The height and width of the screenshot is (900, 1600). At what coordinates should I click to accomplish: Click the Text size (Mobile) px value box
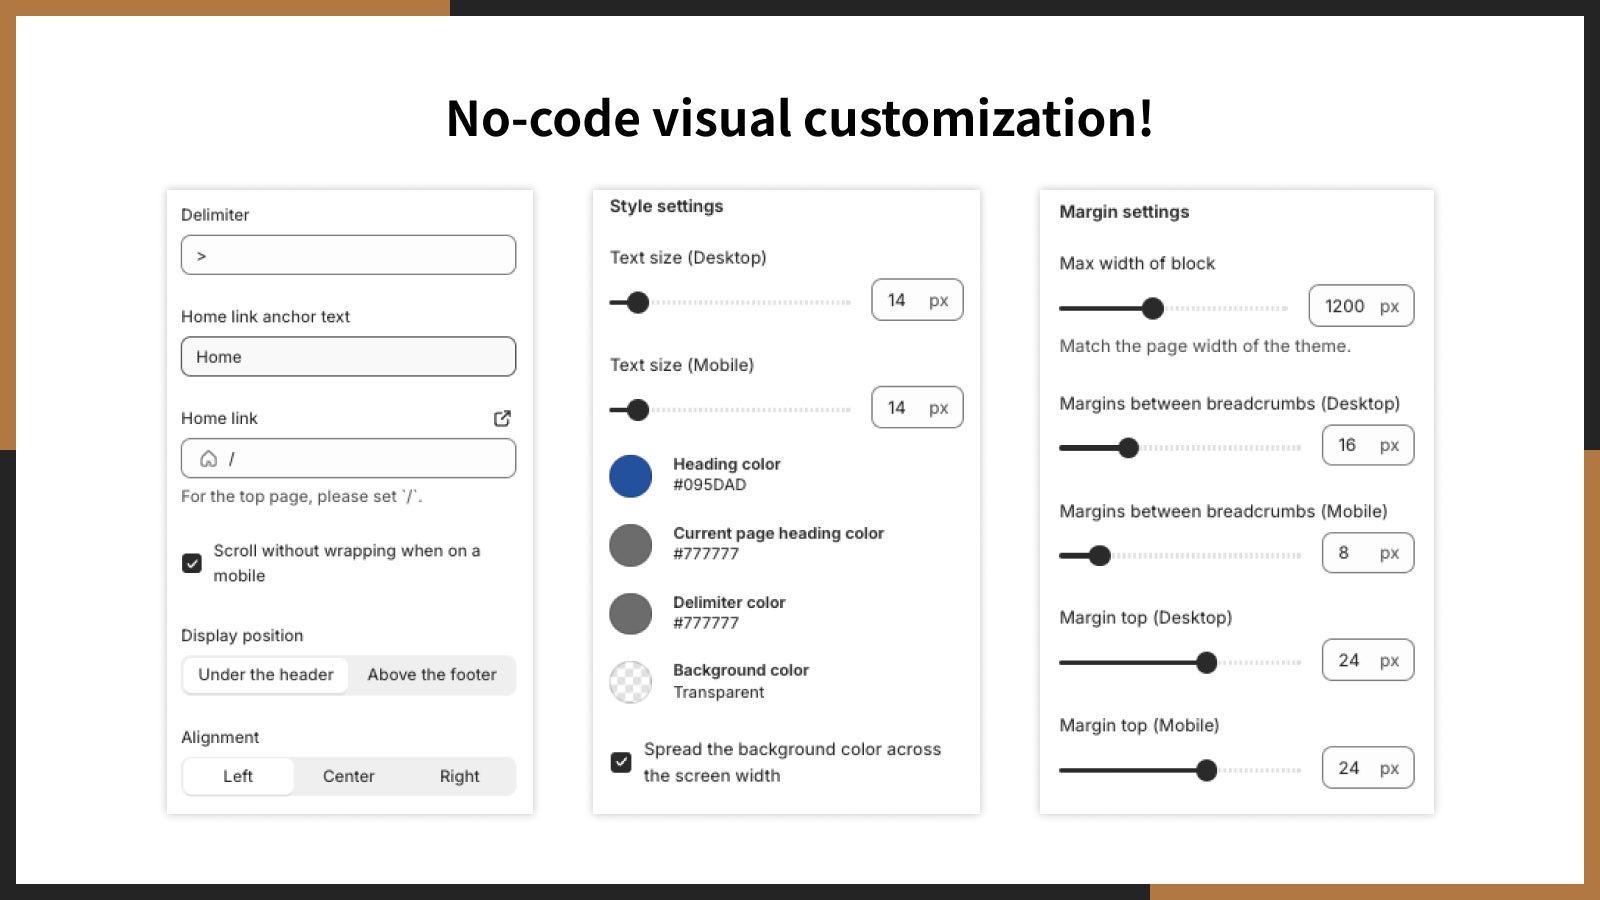[x=917, y=408]
